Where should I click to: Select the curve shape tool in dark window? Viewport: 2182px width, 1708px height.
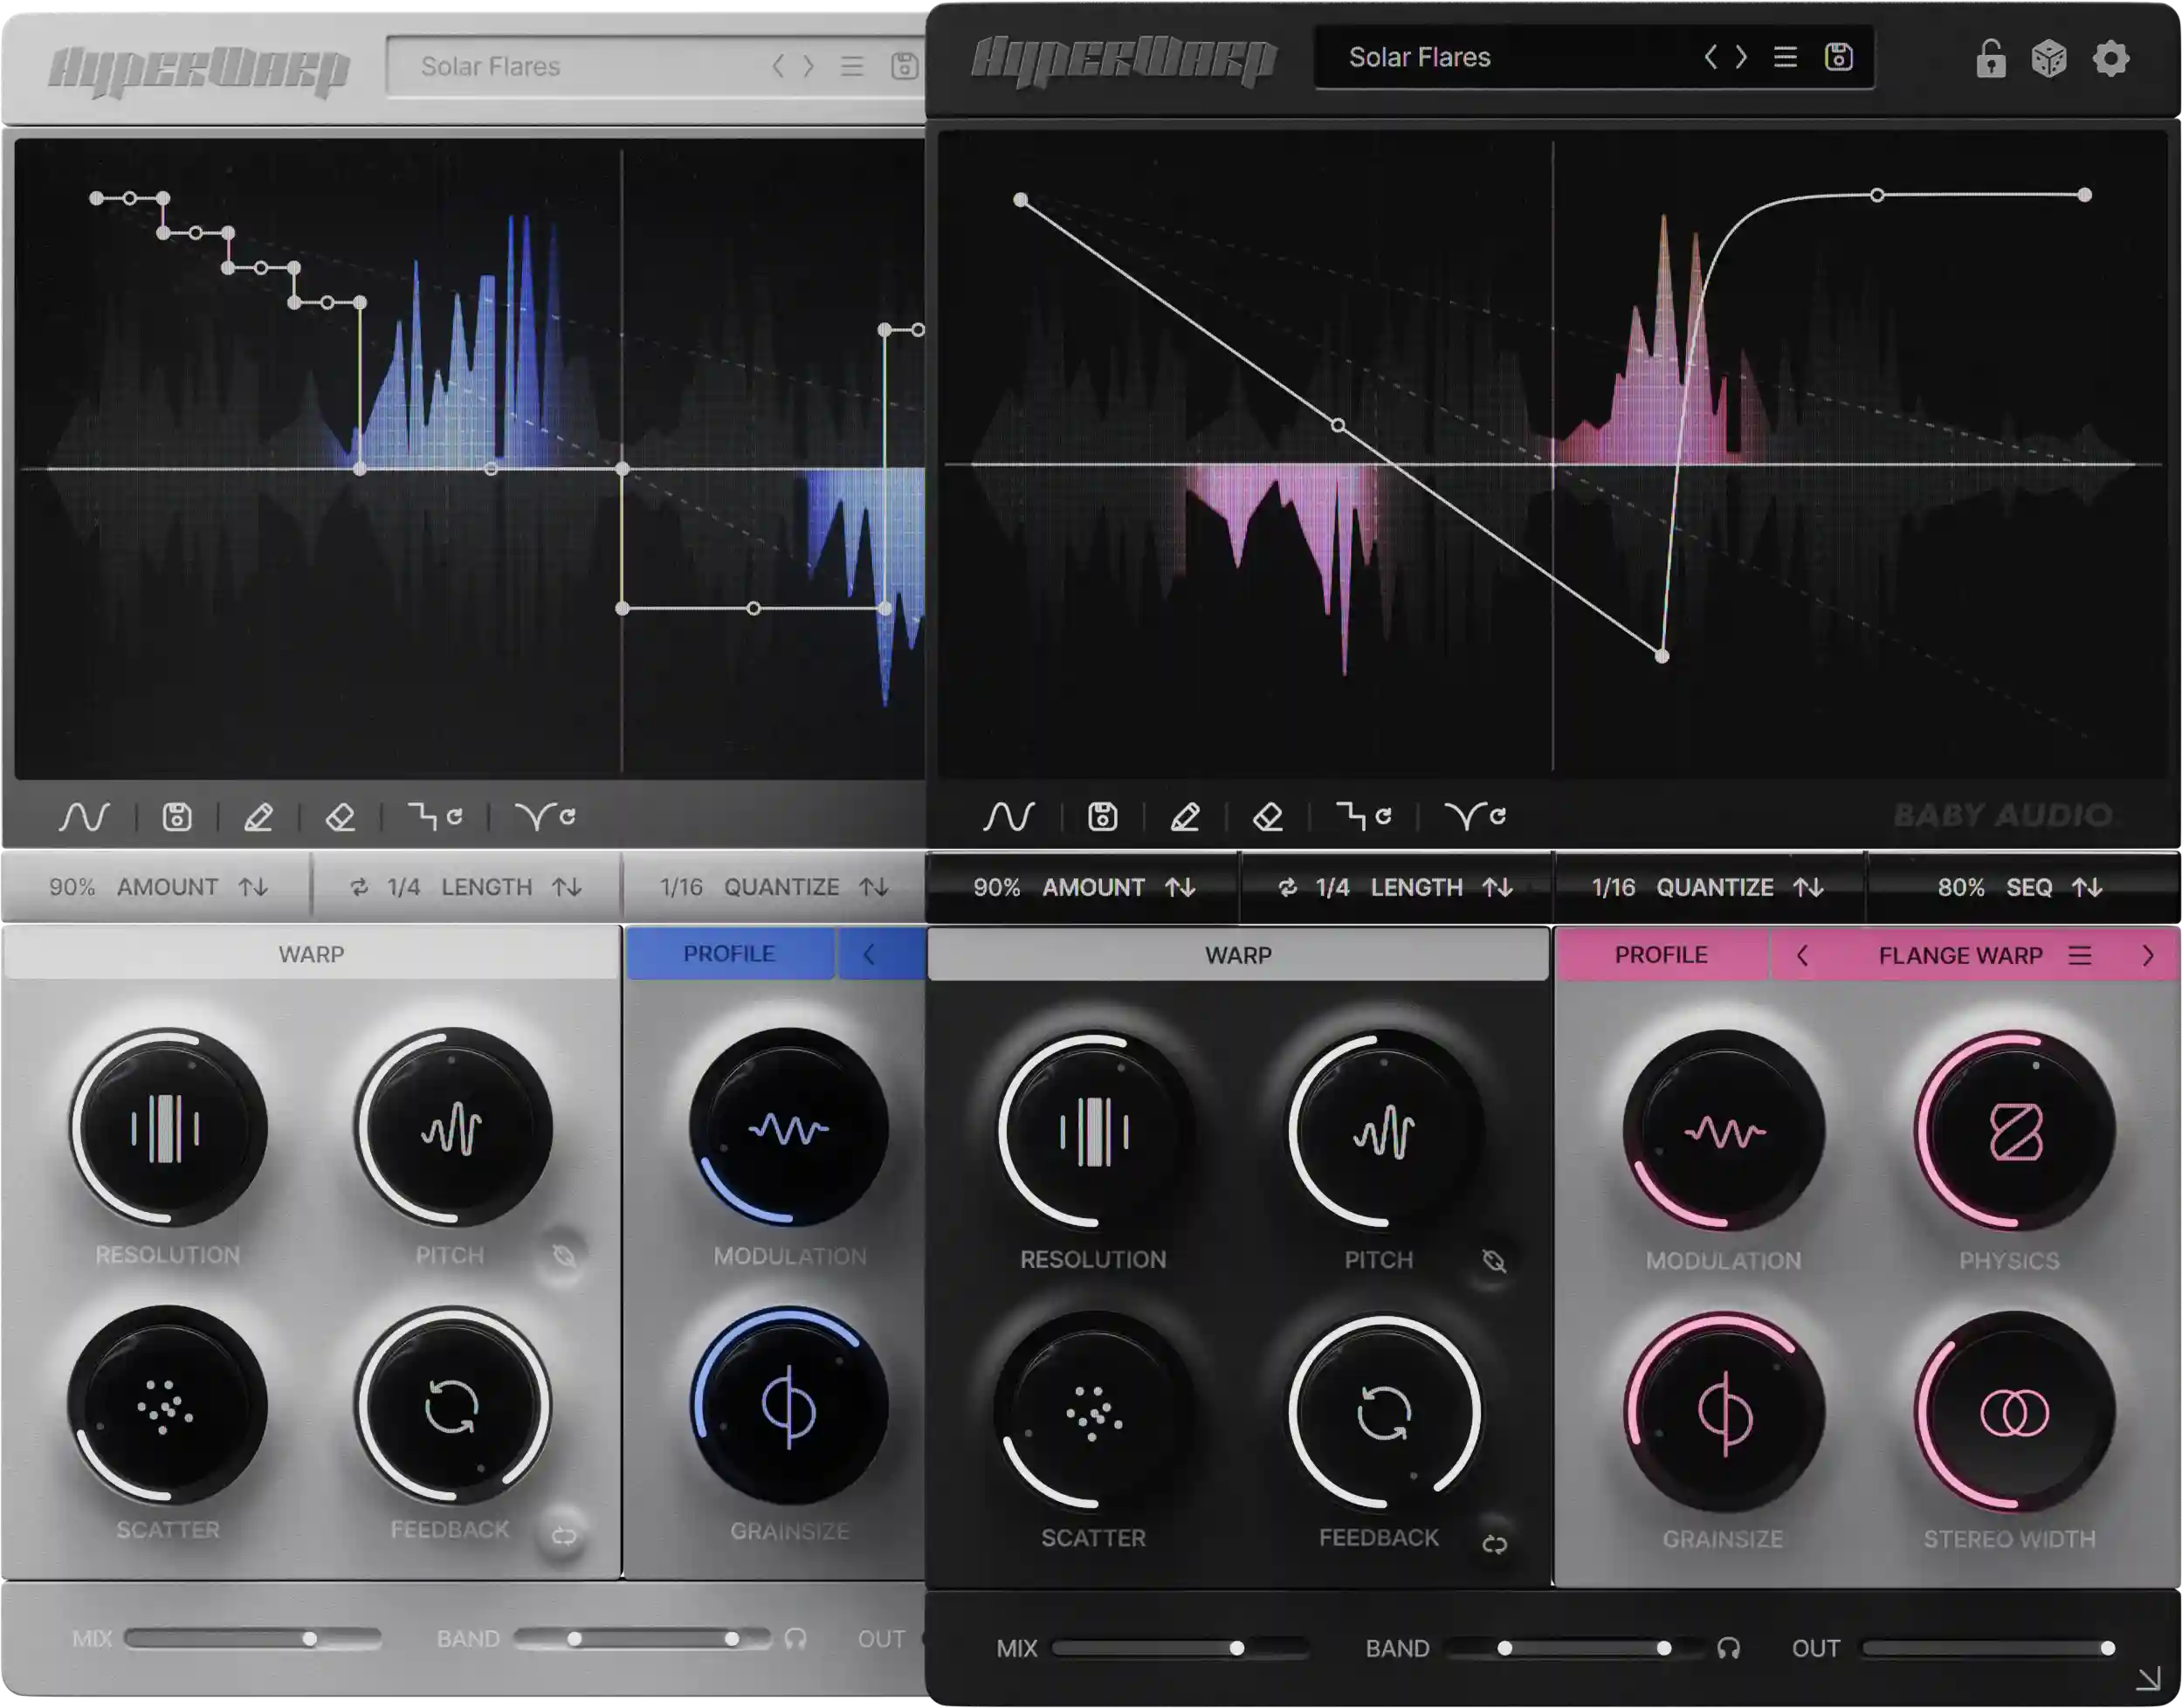[1008, 816]
